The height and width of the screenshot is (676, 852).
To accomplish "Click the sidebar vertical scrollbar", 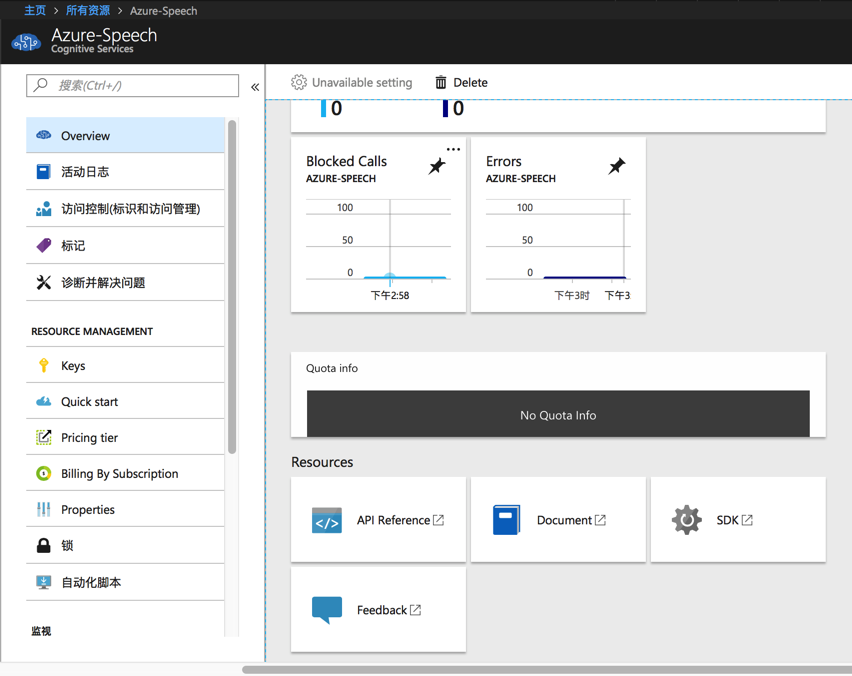I will [x=232, y=286].
